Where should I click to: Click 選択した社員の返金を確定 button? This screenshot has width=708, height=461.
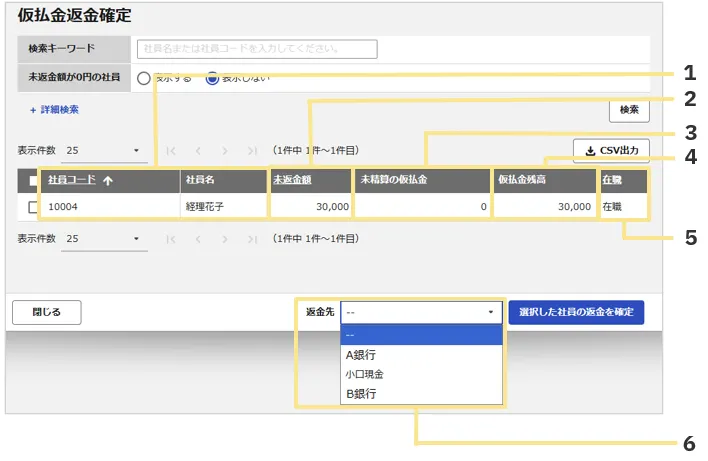click(576, 312)
